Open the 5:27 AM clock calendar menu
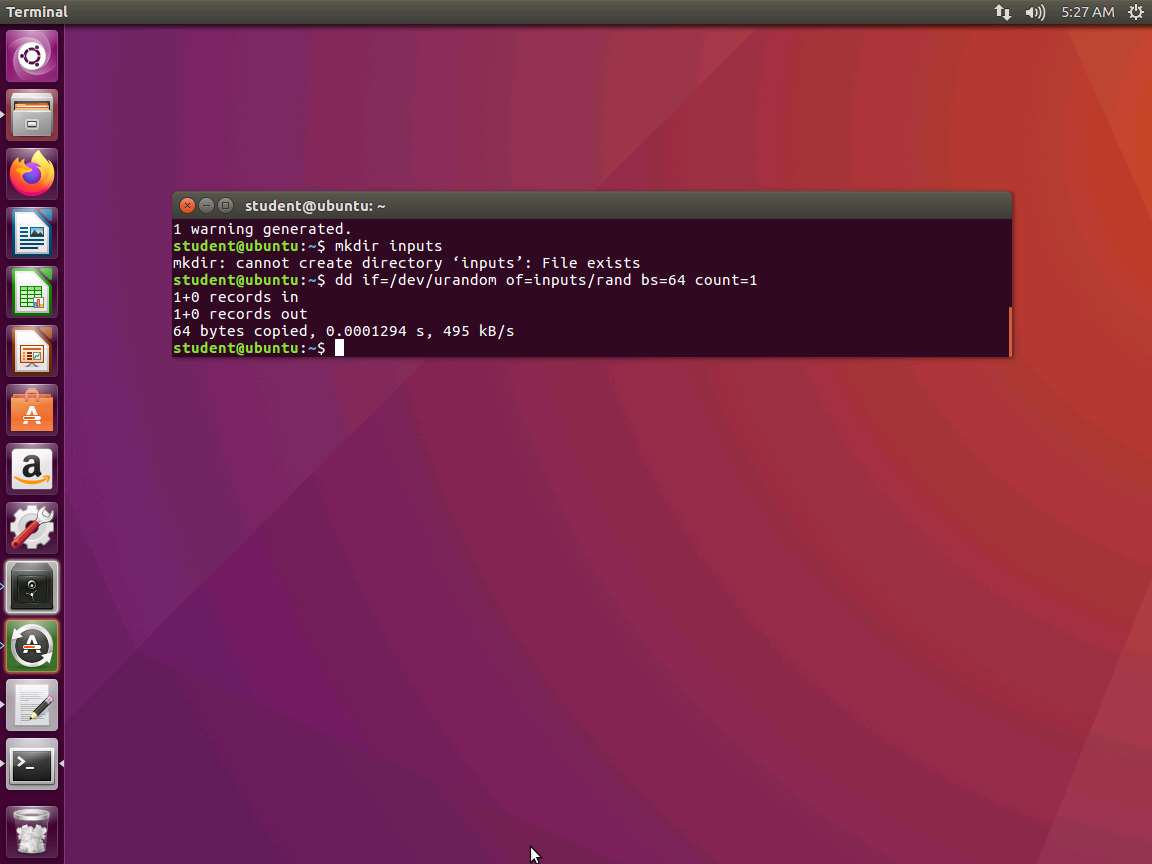The image size is (1152, 864). pyautogui.click(x=1087, y=12)
